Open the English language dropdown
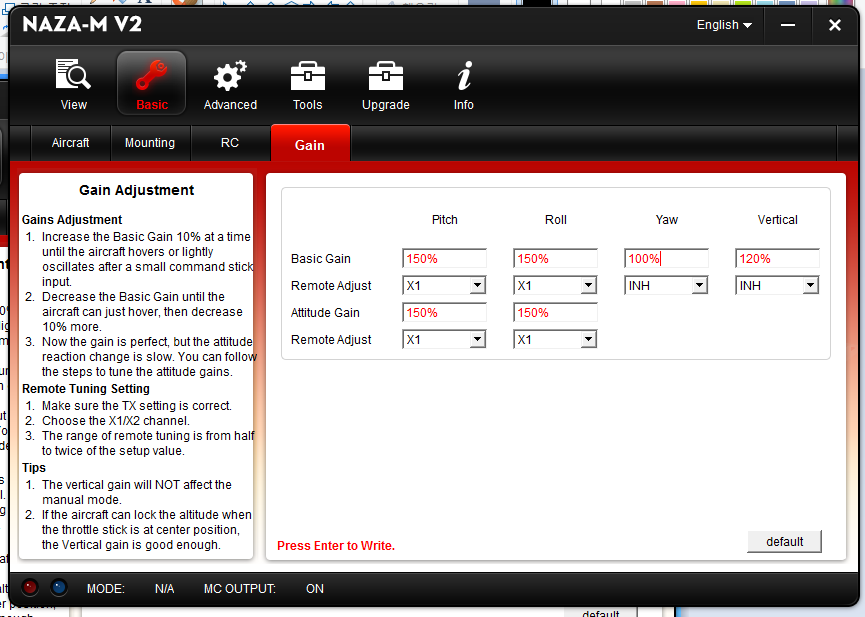The width and height of the screenshot is (865, 617). click(724, 25)
